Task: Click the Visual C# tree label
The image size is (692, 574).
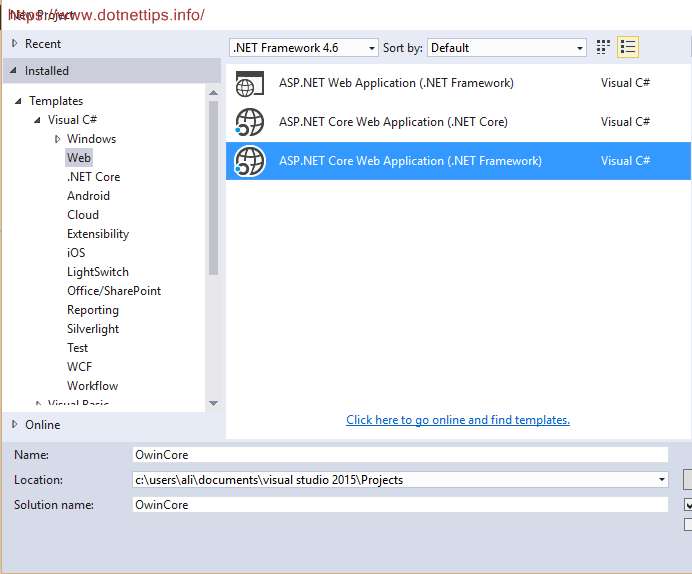Action: coord(72,120)
